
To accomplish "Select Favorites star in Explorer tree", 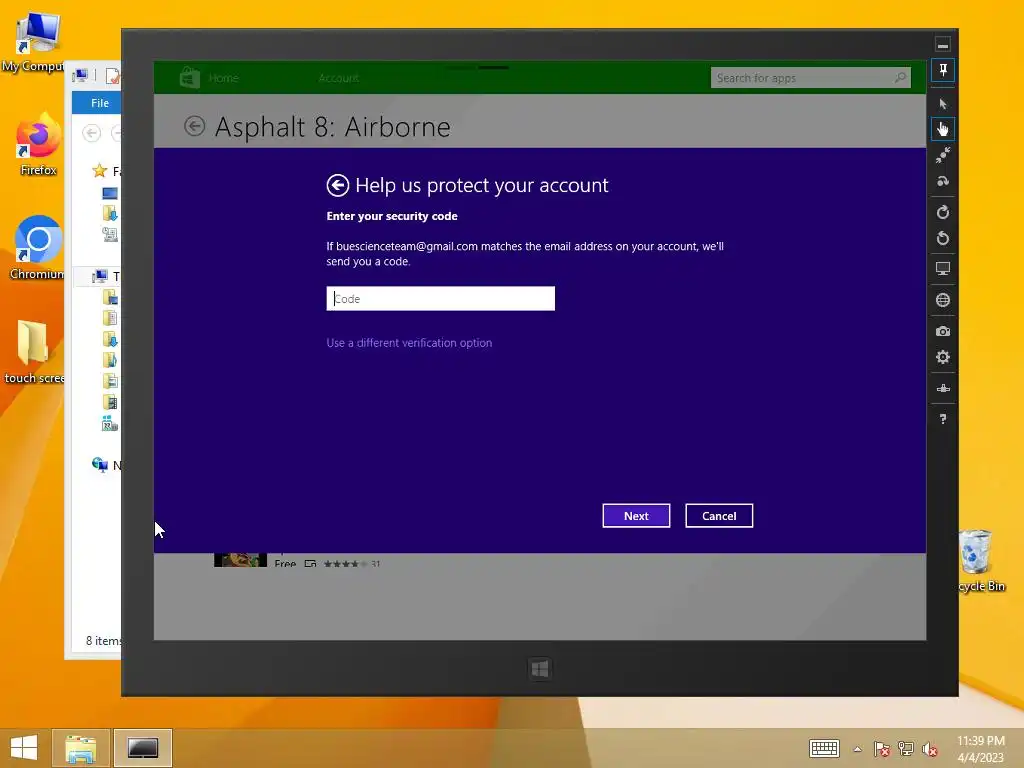I will coord(99,171).
